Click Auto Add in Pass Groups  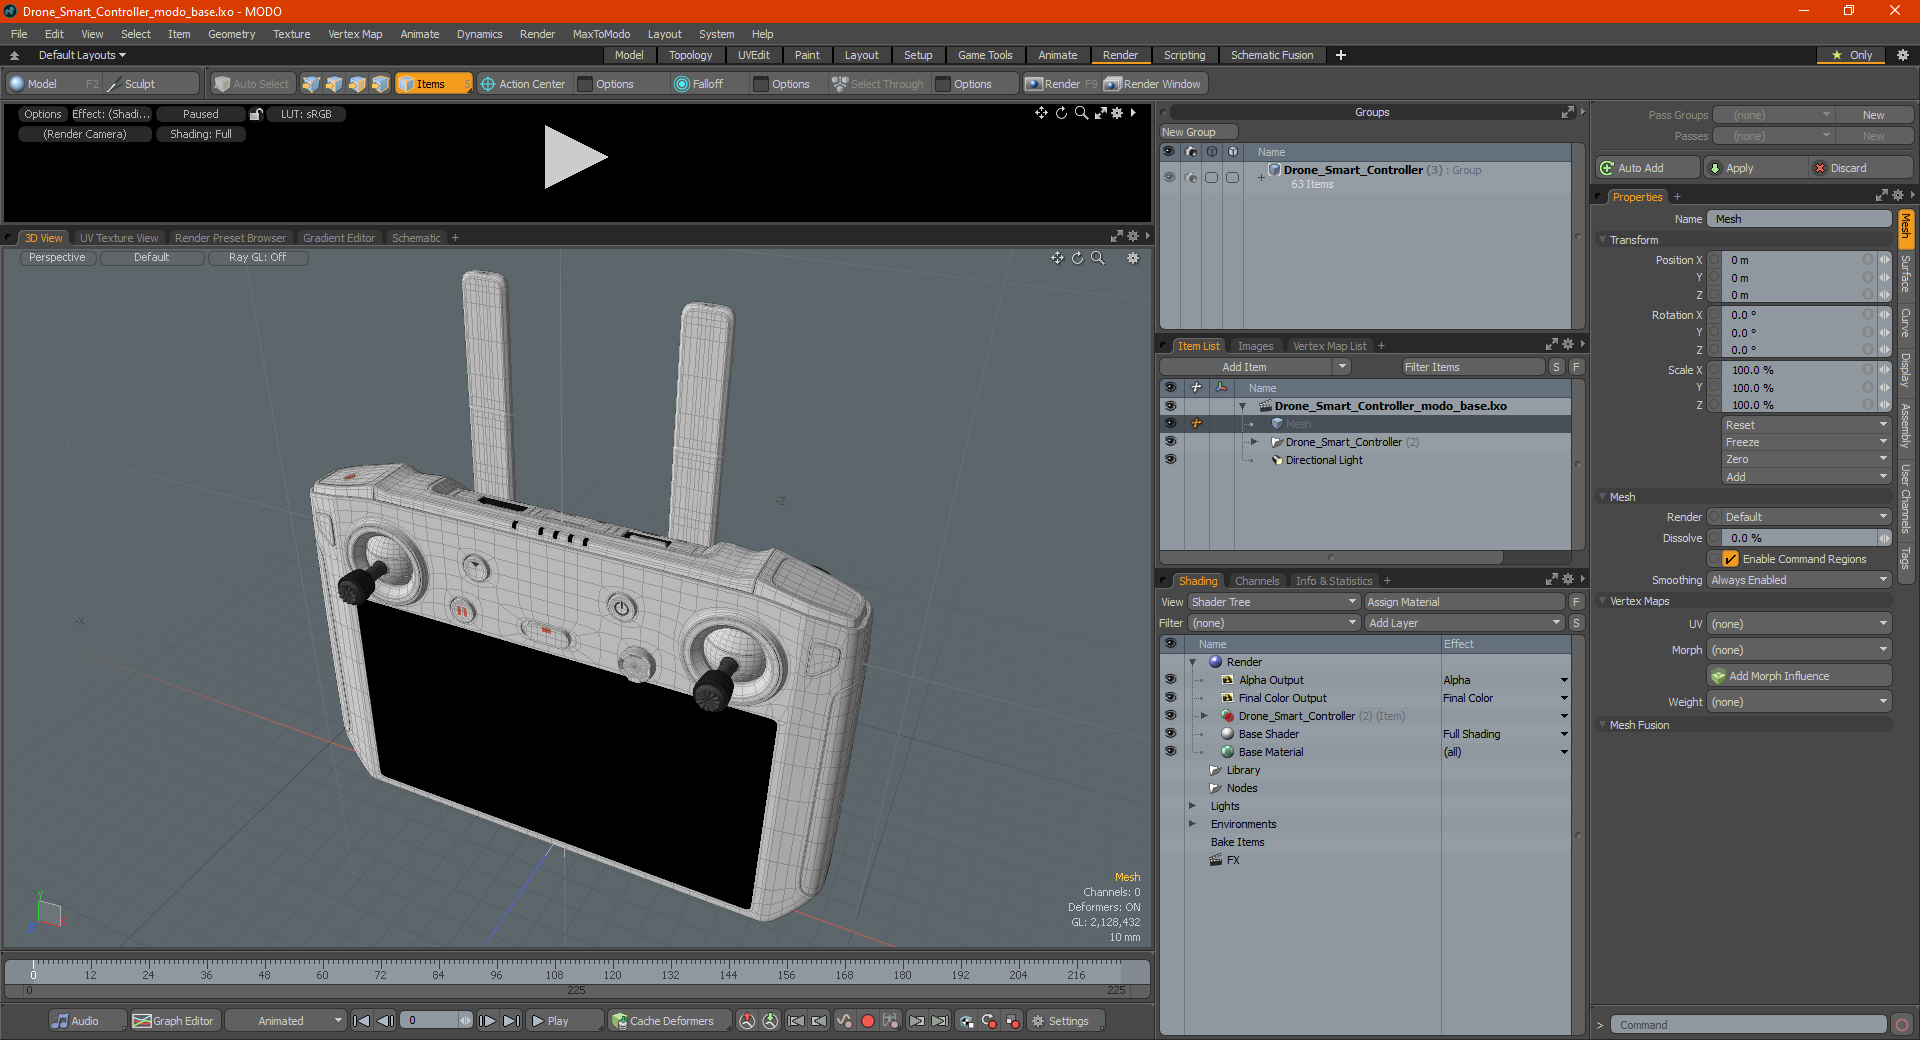click(x=1648, y=168)
